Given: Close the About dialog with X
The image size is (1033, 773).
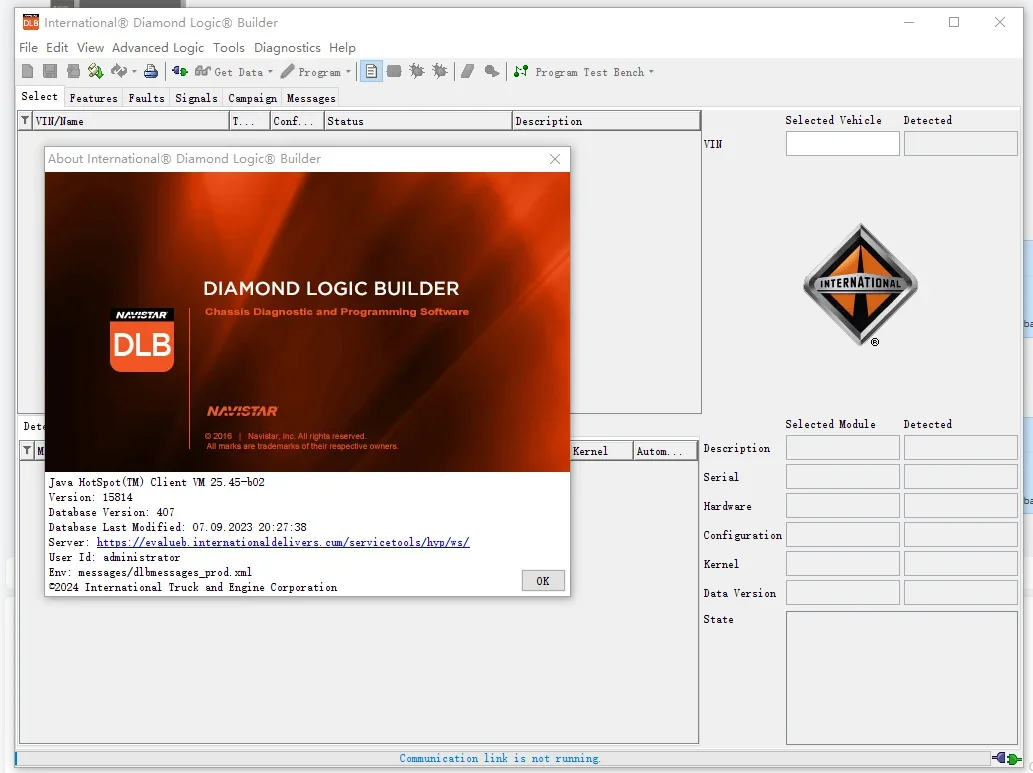Looking at the screenshot, I should [555, 159].
